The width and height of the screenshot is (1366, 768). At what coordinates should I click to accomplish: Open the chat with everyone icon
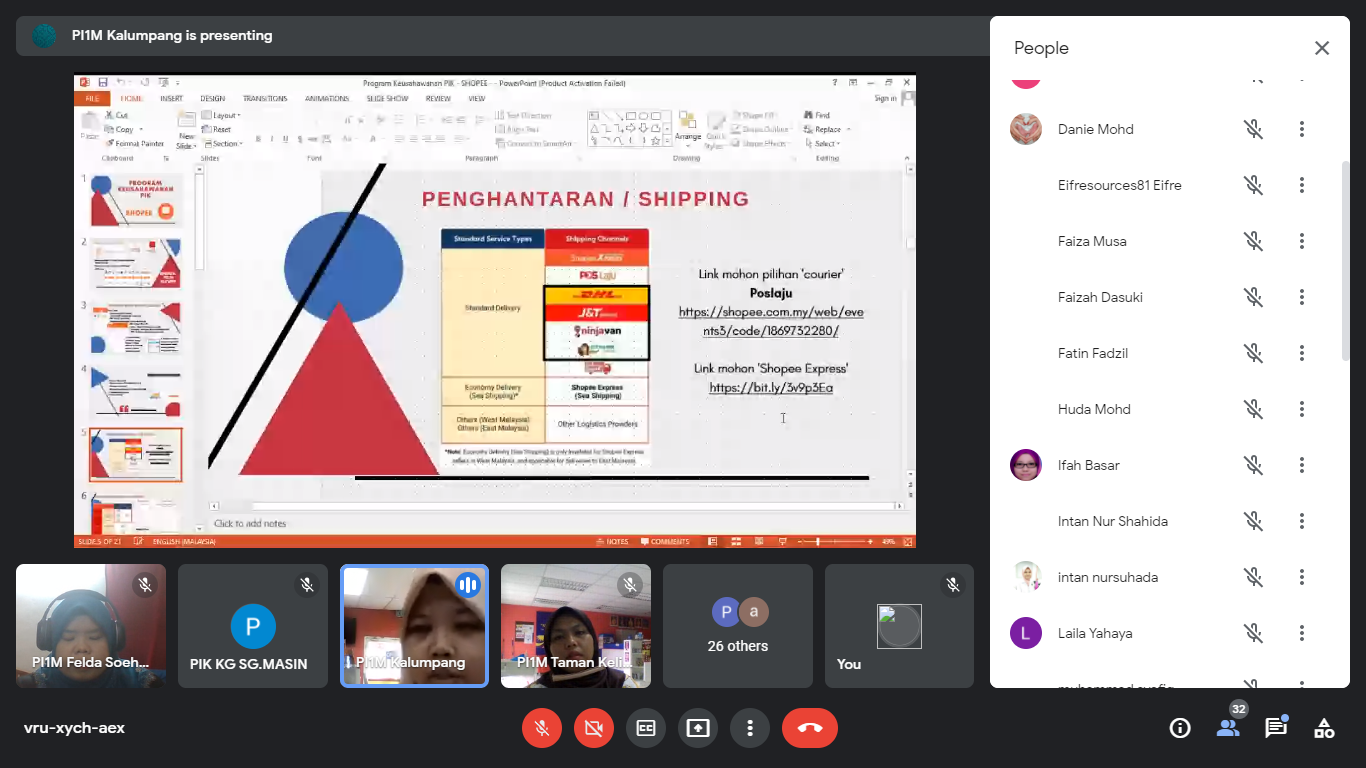(1276, 728)
